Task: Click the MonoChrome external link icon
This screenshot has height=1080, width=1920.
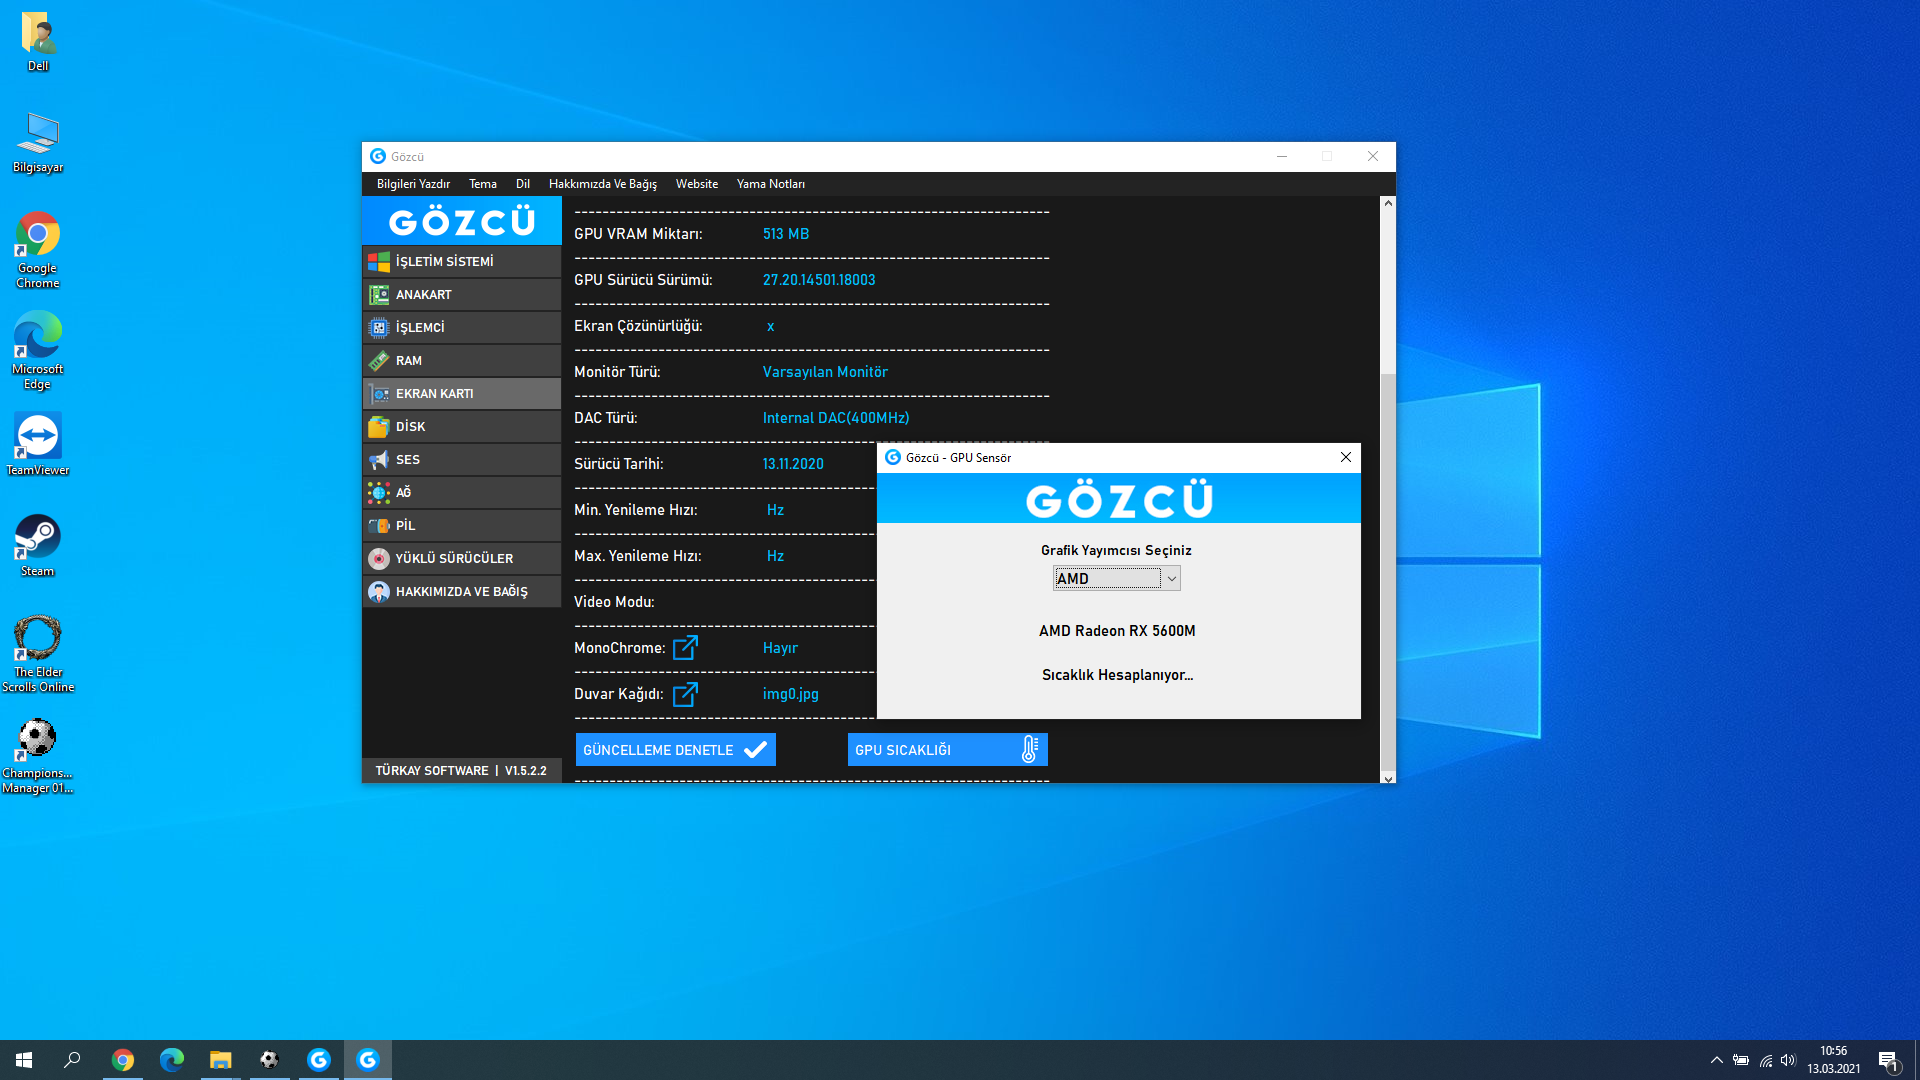Action: click(685, 648)
